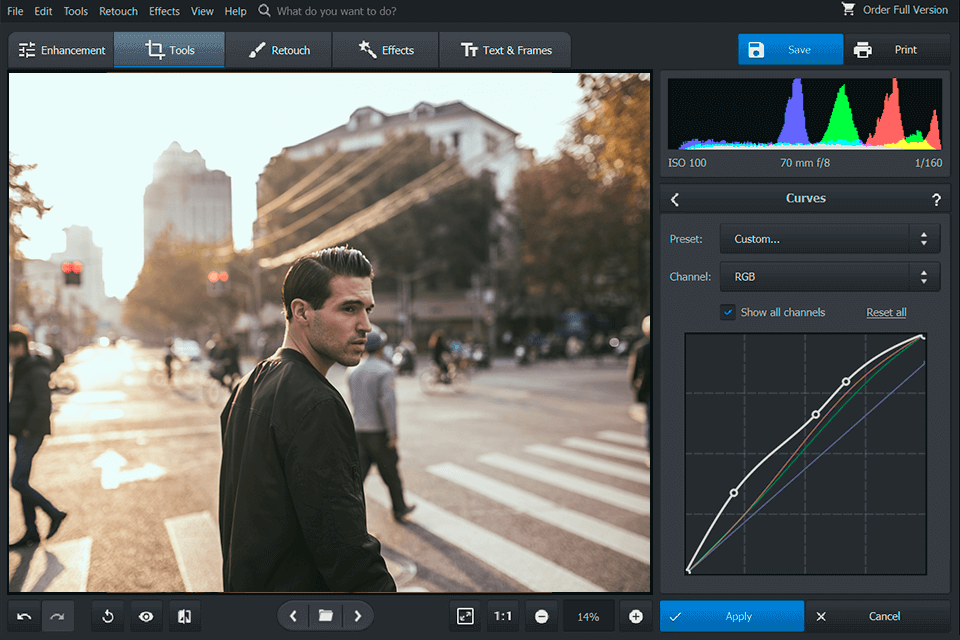The width and height of the screenshot is (960, 640).
Task: Zoom in with the plus button
Action: 635,617
